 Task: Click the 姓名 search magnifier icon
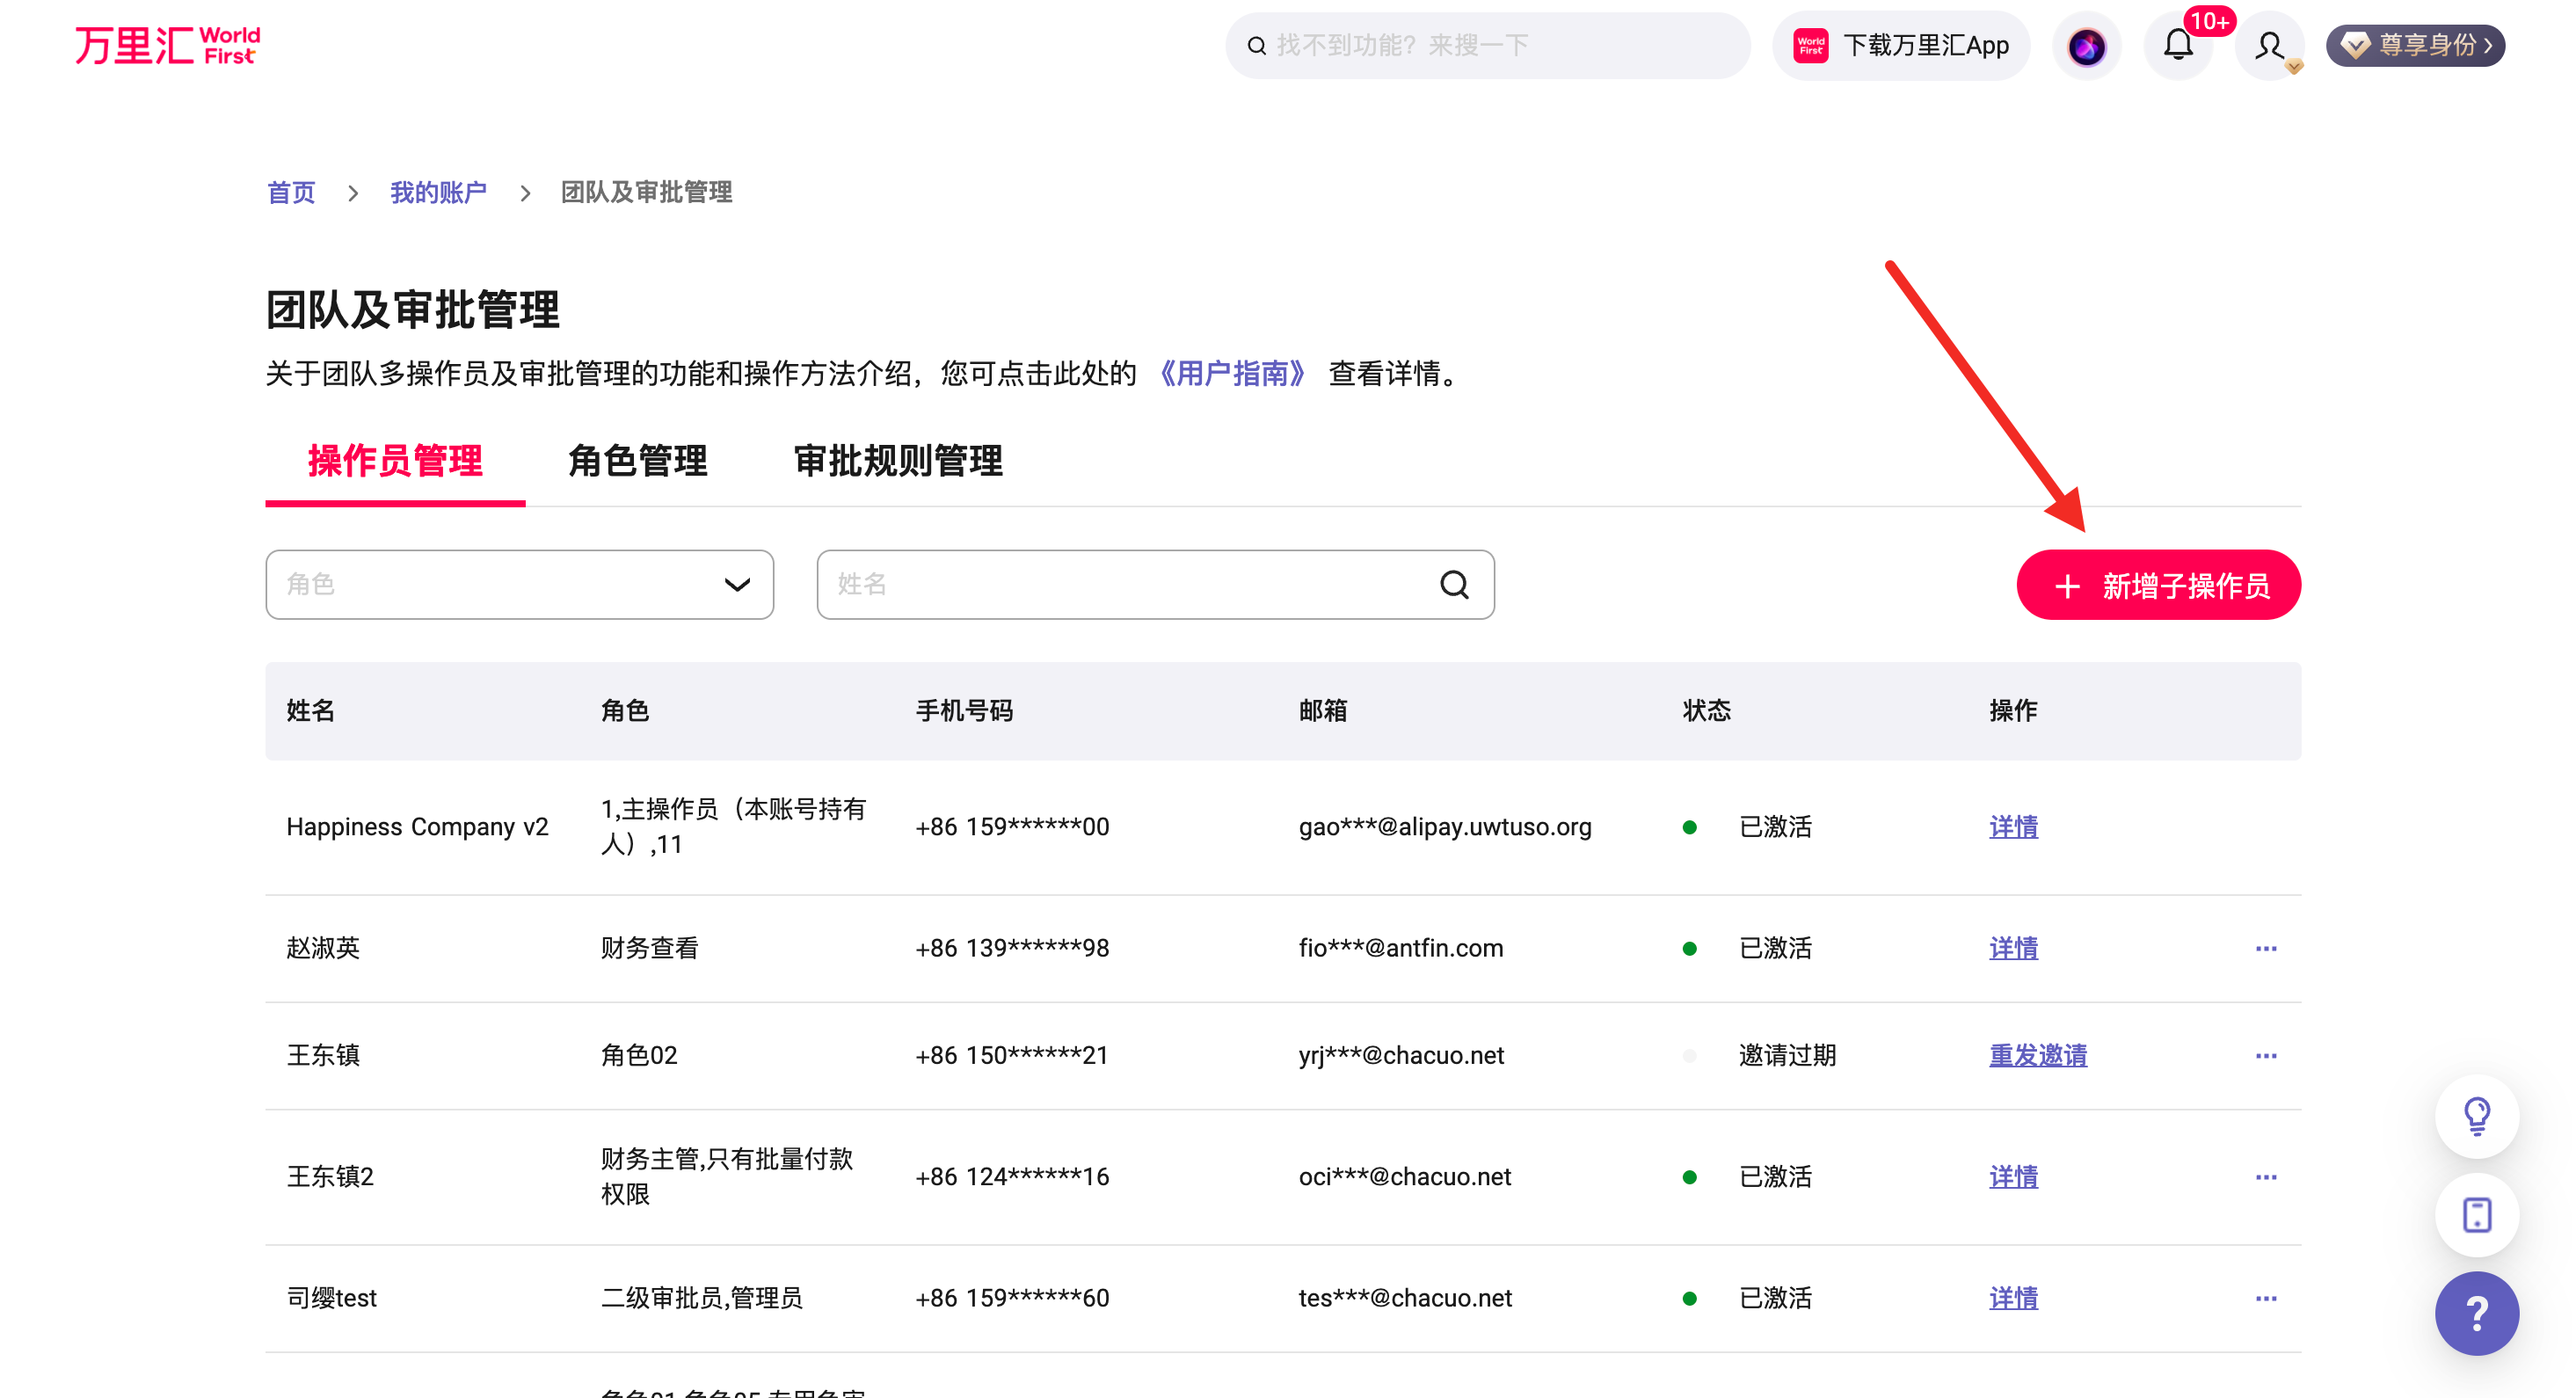pyautogui.click(x=1454, y=584)
